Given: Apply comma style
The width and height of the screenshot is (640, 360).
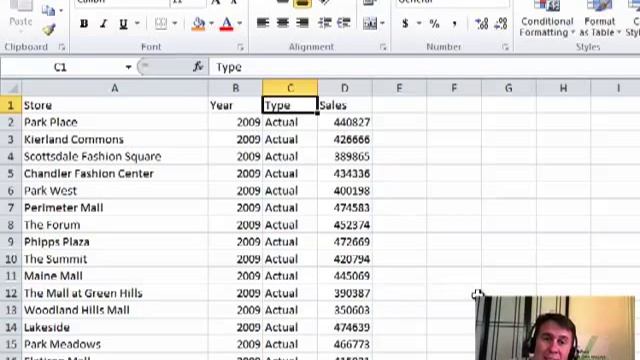Looking at the screenshot, I should pyautogui.click(x=454, y=24).
